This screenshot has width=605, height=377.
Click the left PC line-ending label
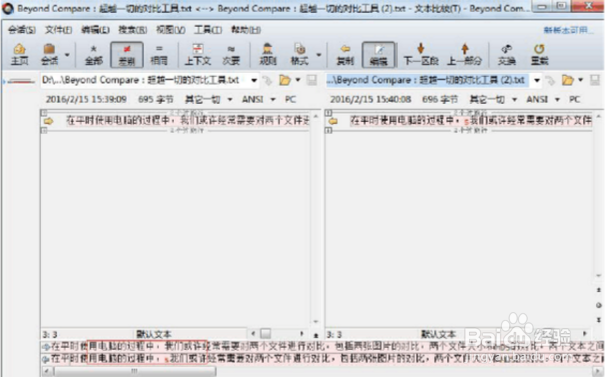tap(290, 100)
